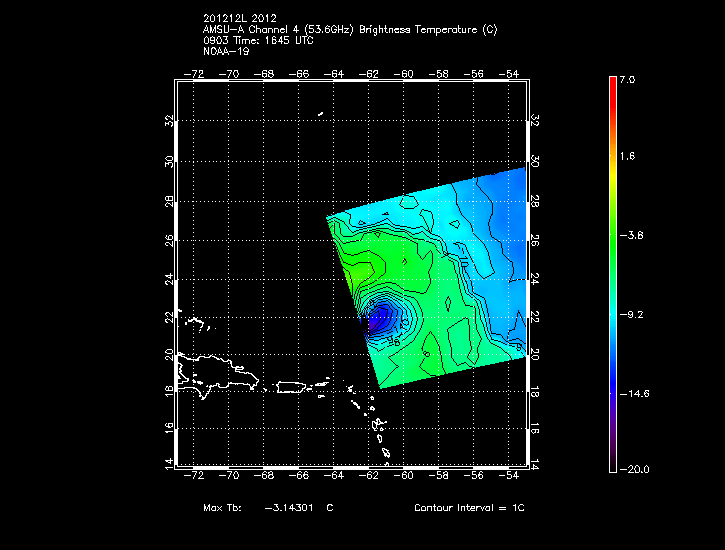725x550 pixels.
Task: Click the storm's dark blue cold core
Action: [x=381, y=320]
